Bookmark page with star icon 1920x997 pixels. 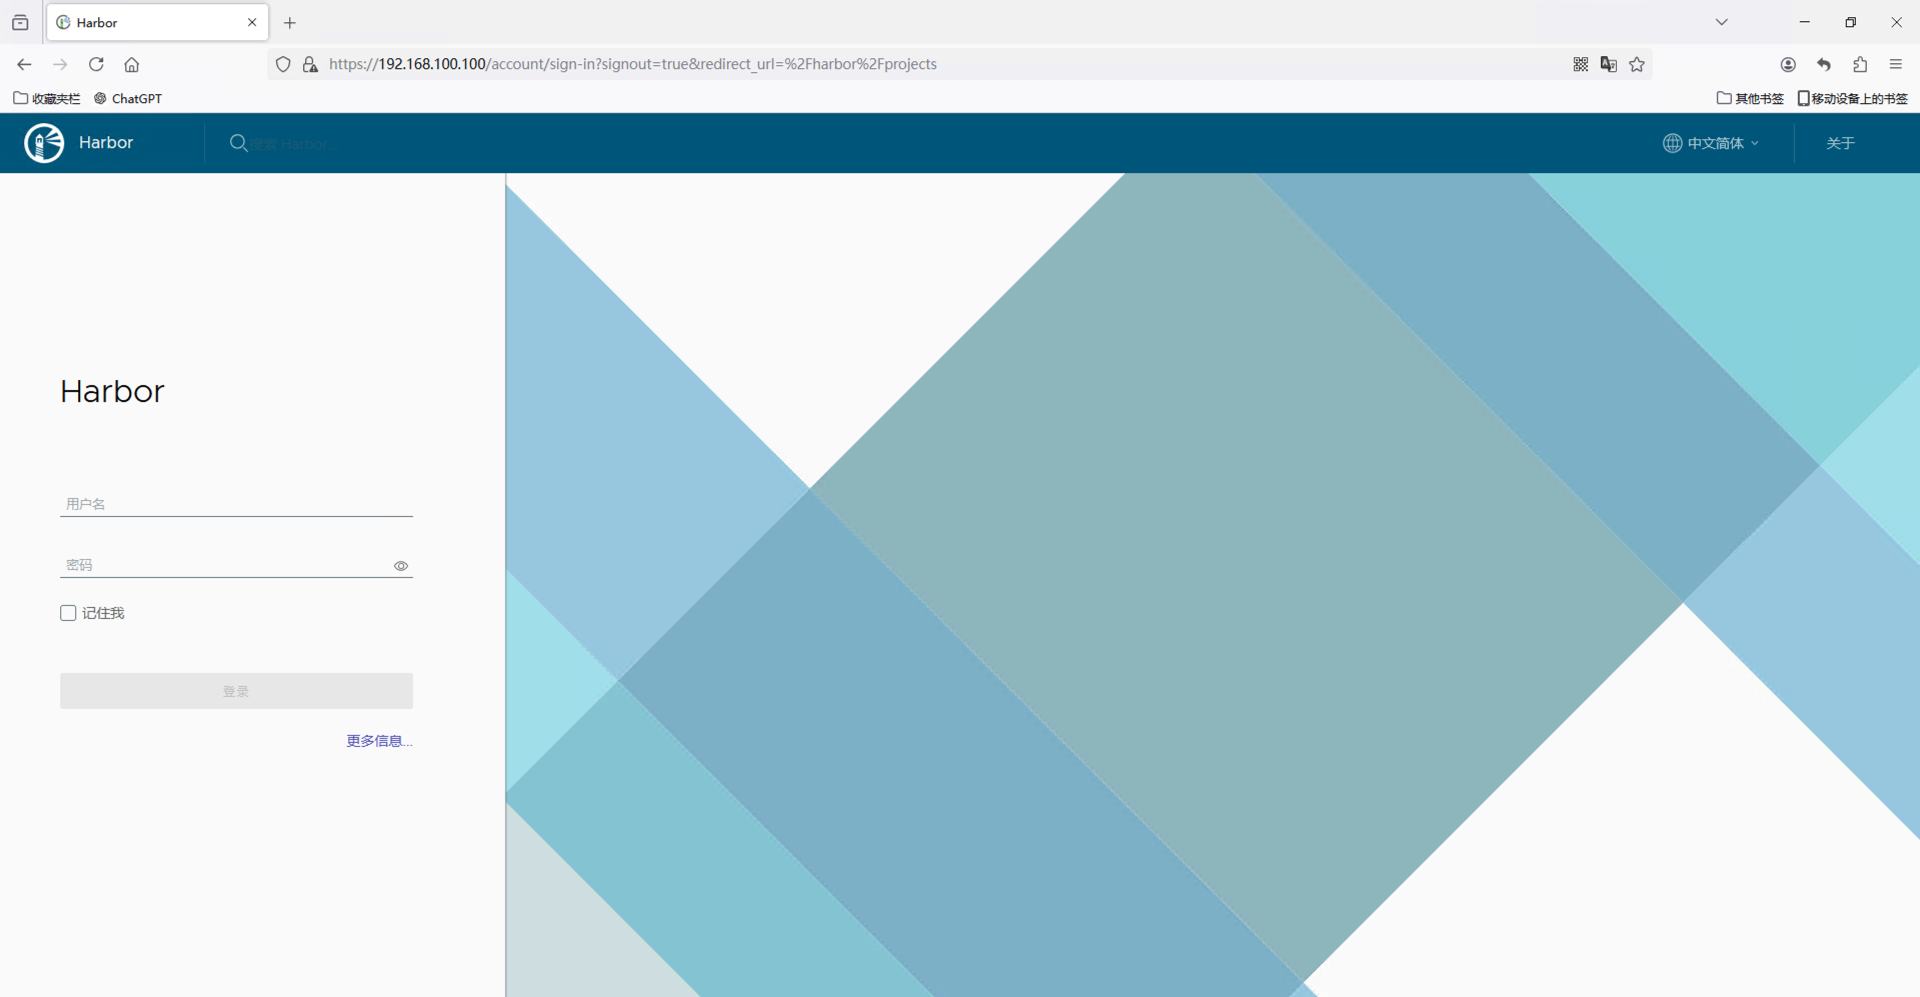[1637, 64]
